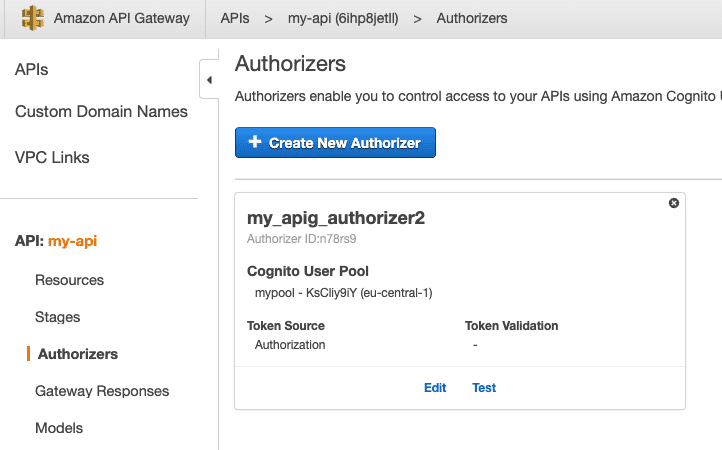Open VPC Links in the sidebar
This screenshot has height=450, width=722.
pos(52,158)
